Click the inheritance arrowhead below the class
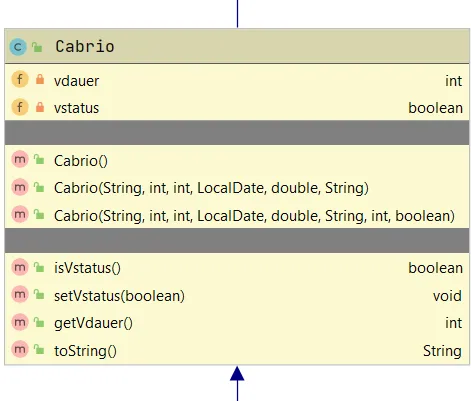471x401 pixels. click(237, 374)
